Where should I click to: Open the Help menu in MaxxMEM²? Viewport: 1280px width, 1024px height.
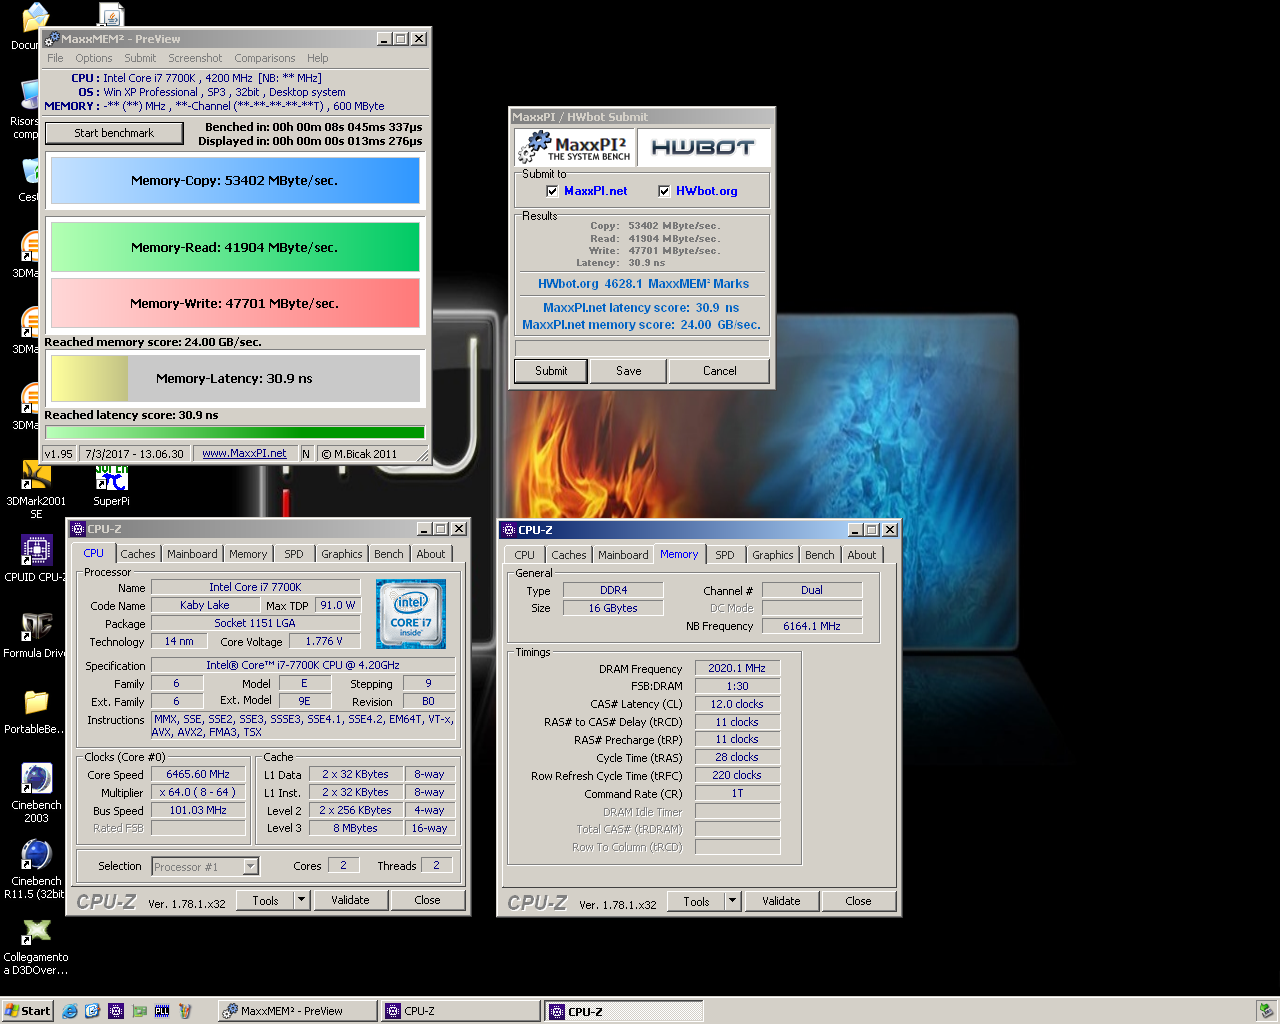(x=317, y=58)
